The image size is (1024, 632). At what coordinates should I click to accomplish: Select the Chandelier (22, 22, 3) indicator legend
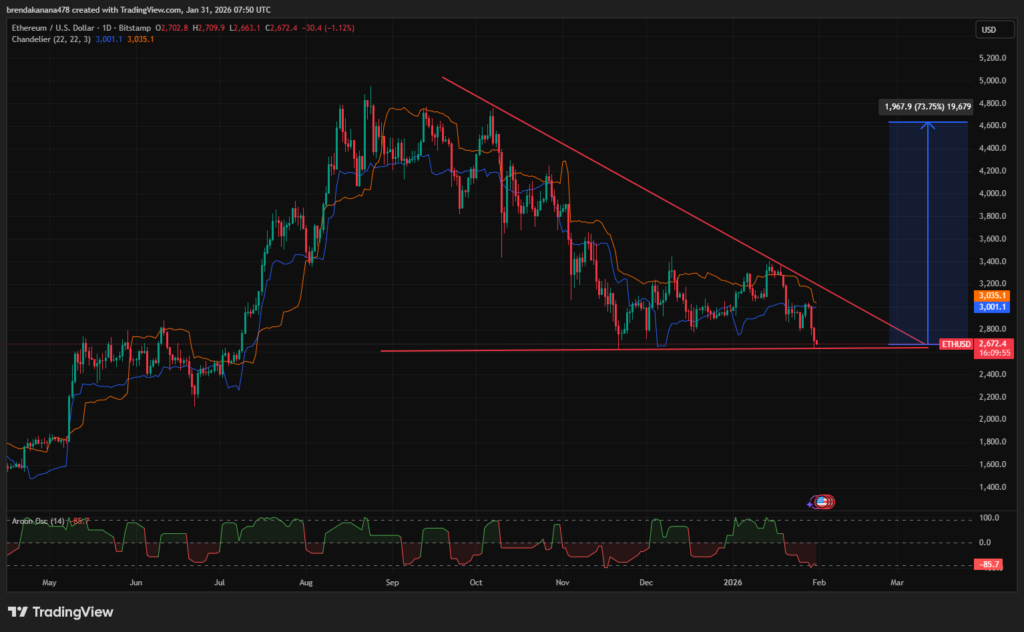(x=51, y=39)
